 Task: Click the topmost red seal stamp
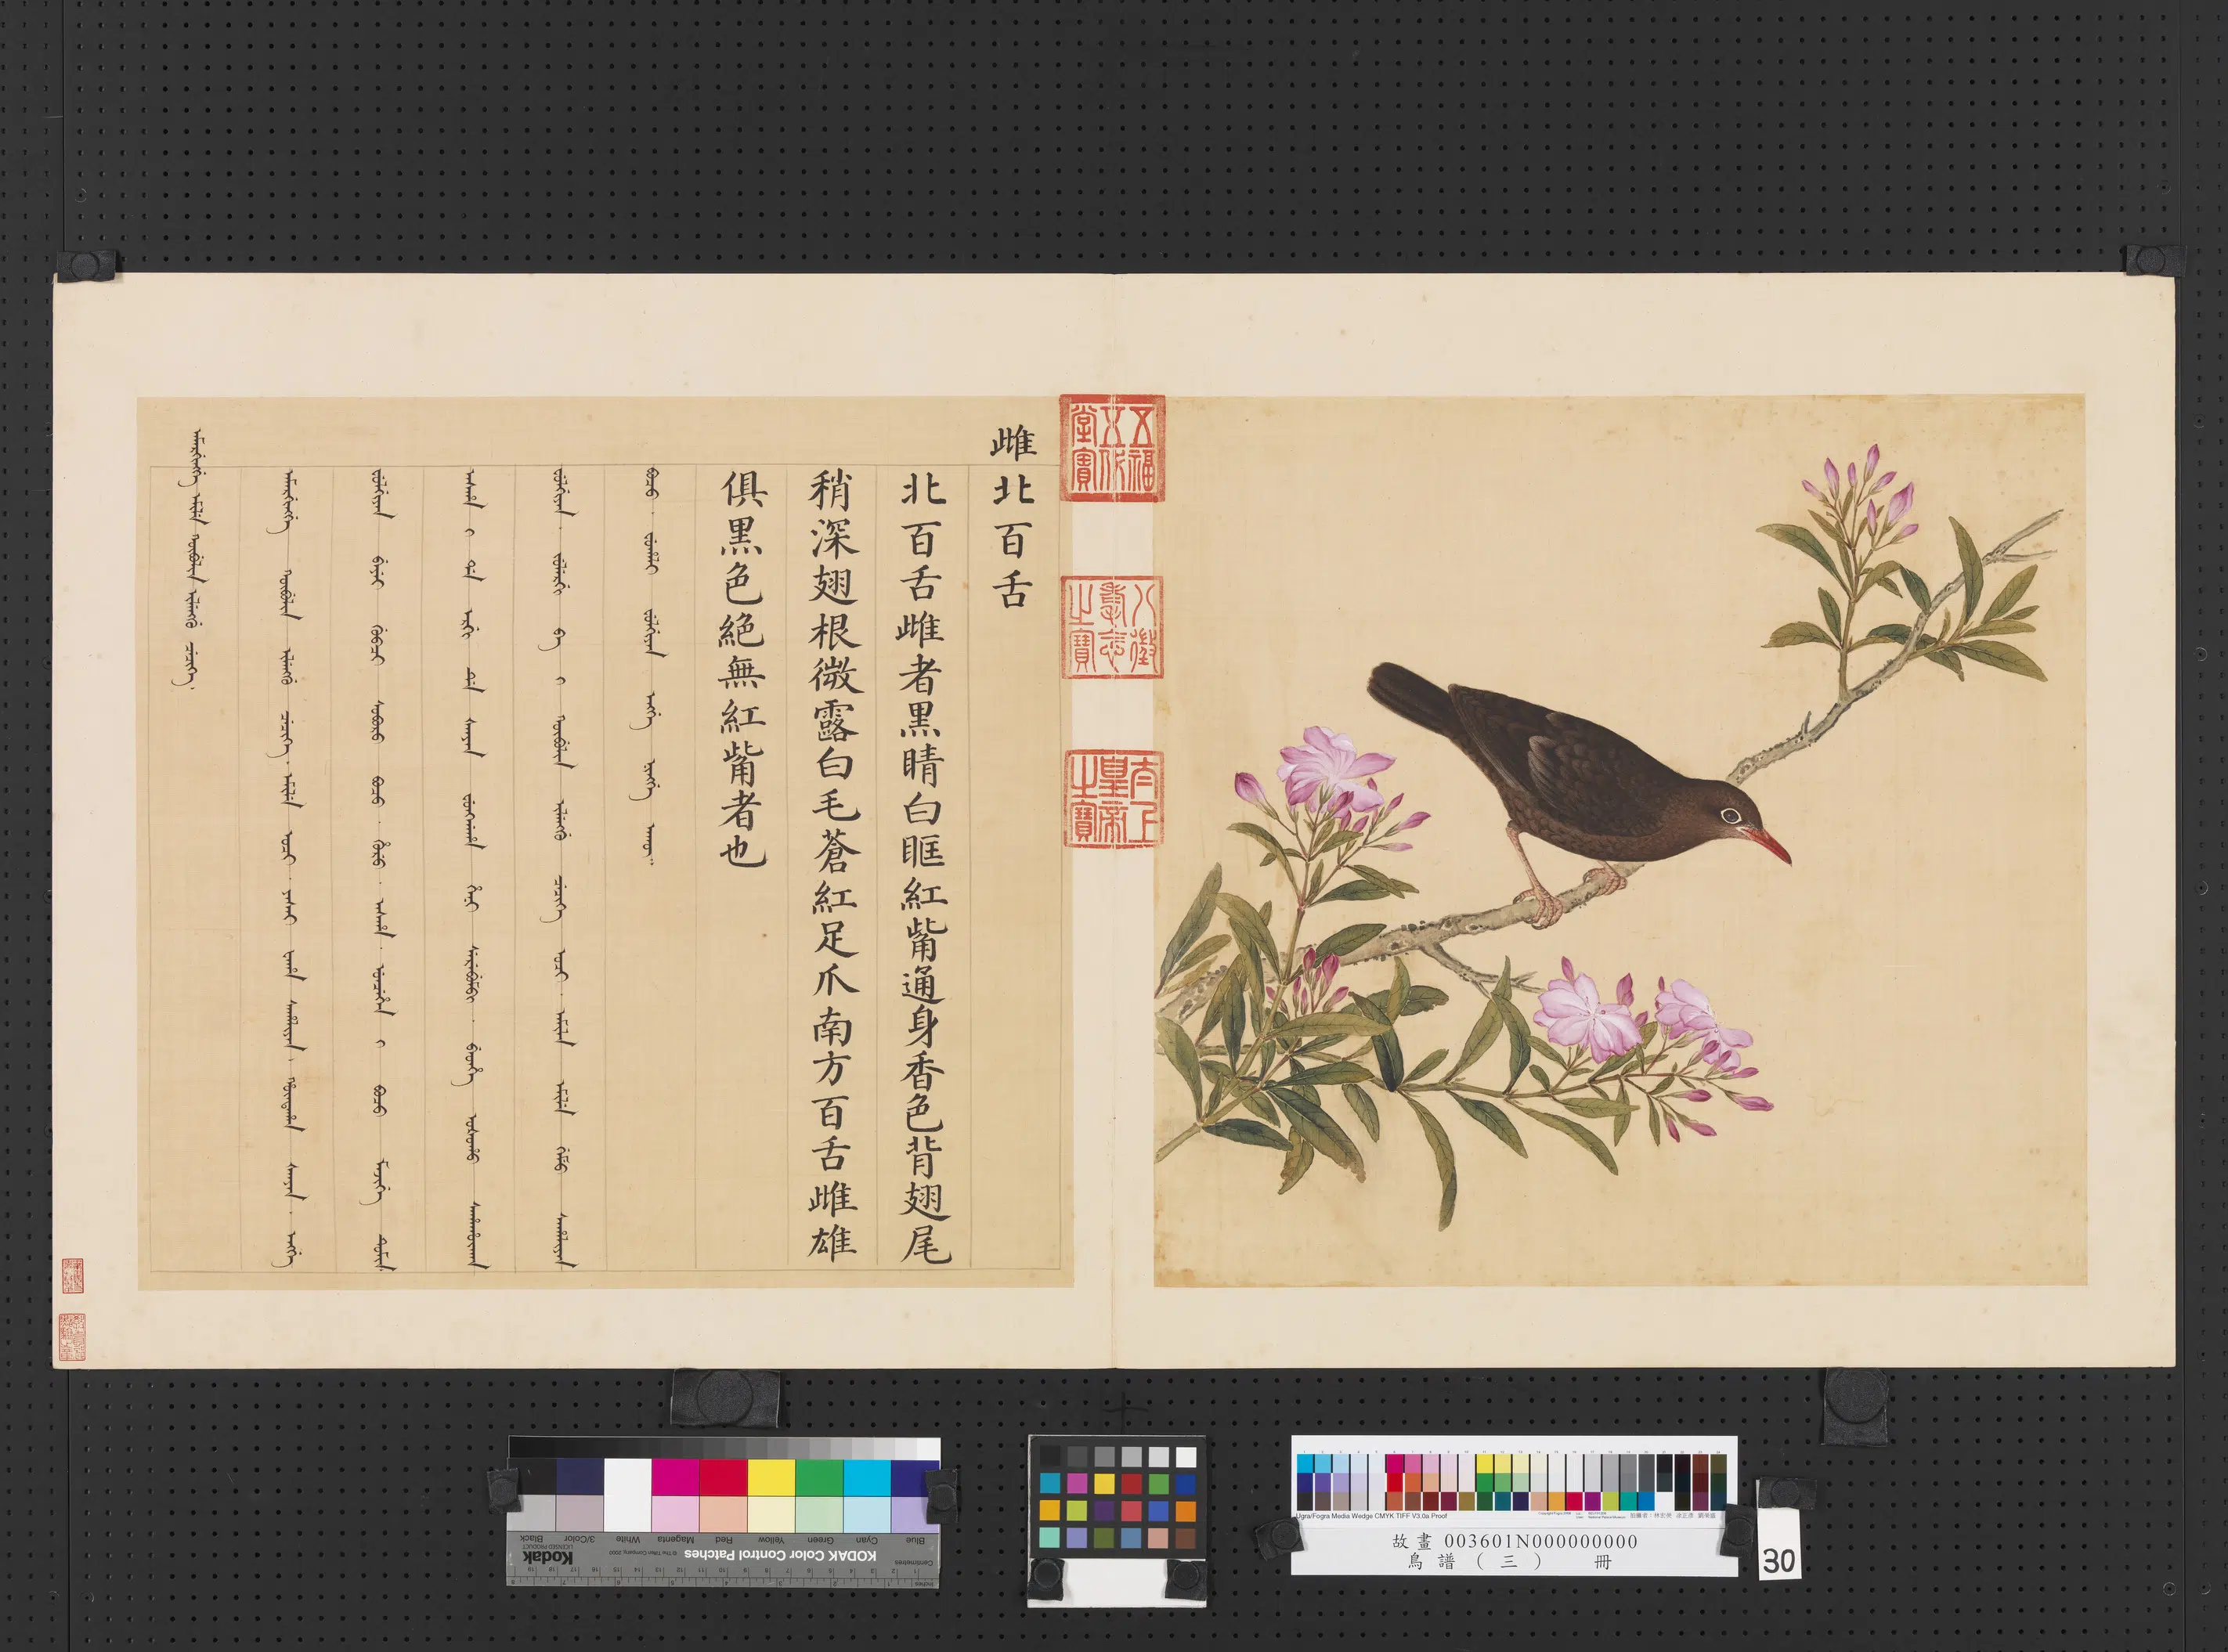click(1112, 448)
